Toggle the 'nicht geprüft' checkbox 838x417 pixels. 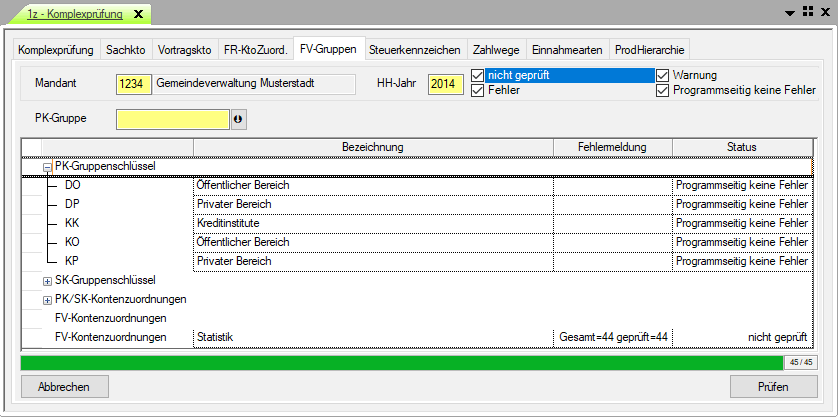coord(478,75)
